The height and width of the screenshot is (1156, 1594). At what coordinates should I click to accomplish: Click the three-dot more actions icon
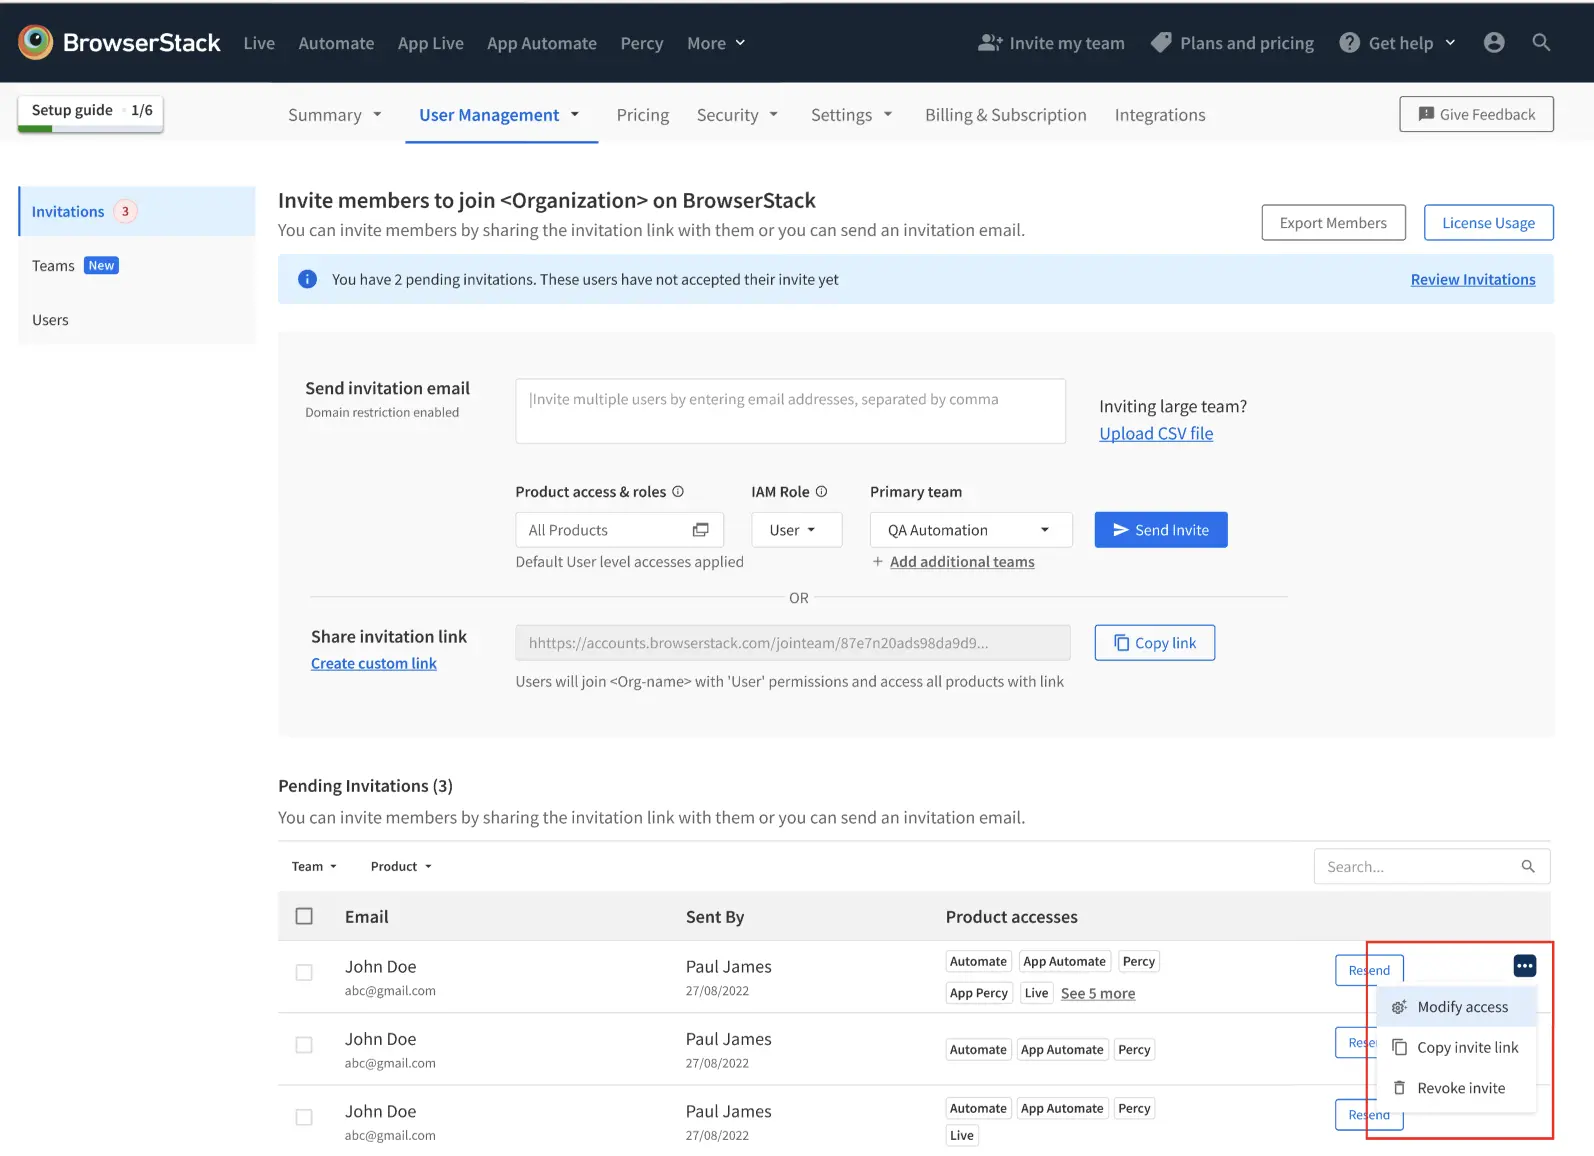click(x=1524, y=966)
